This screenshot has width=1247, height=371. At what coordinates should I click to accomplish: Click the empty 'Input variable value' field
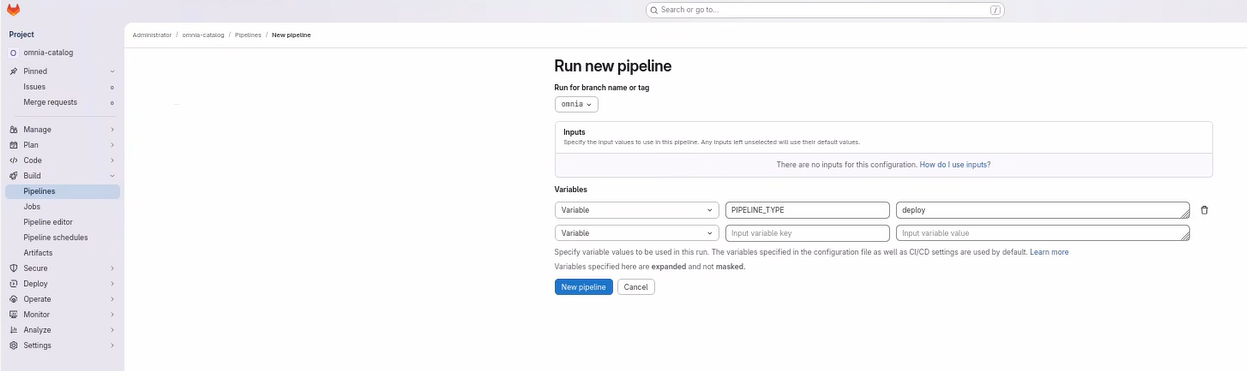click(x=1043, y=233)
